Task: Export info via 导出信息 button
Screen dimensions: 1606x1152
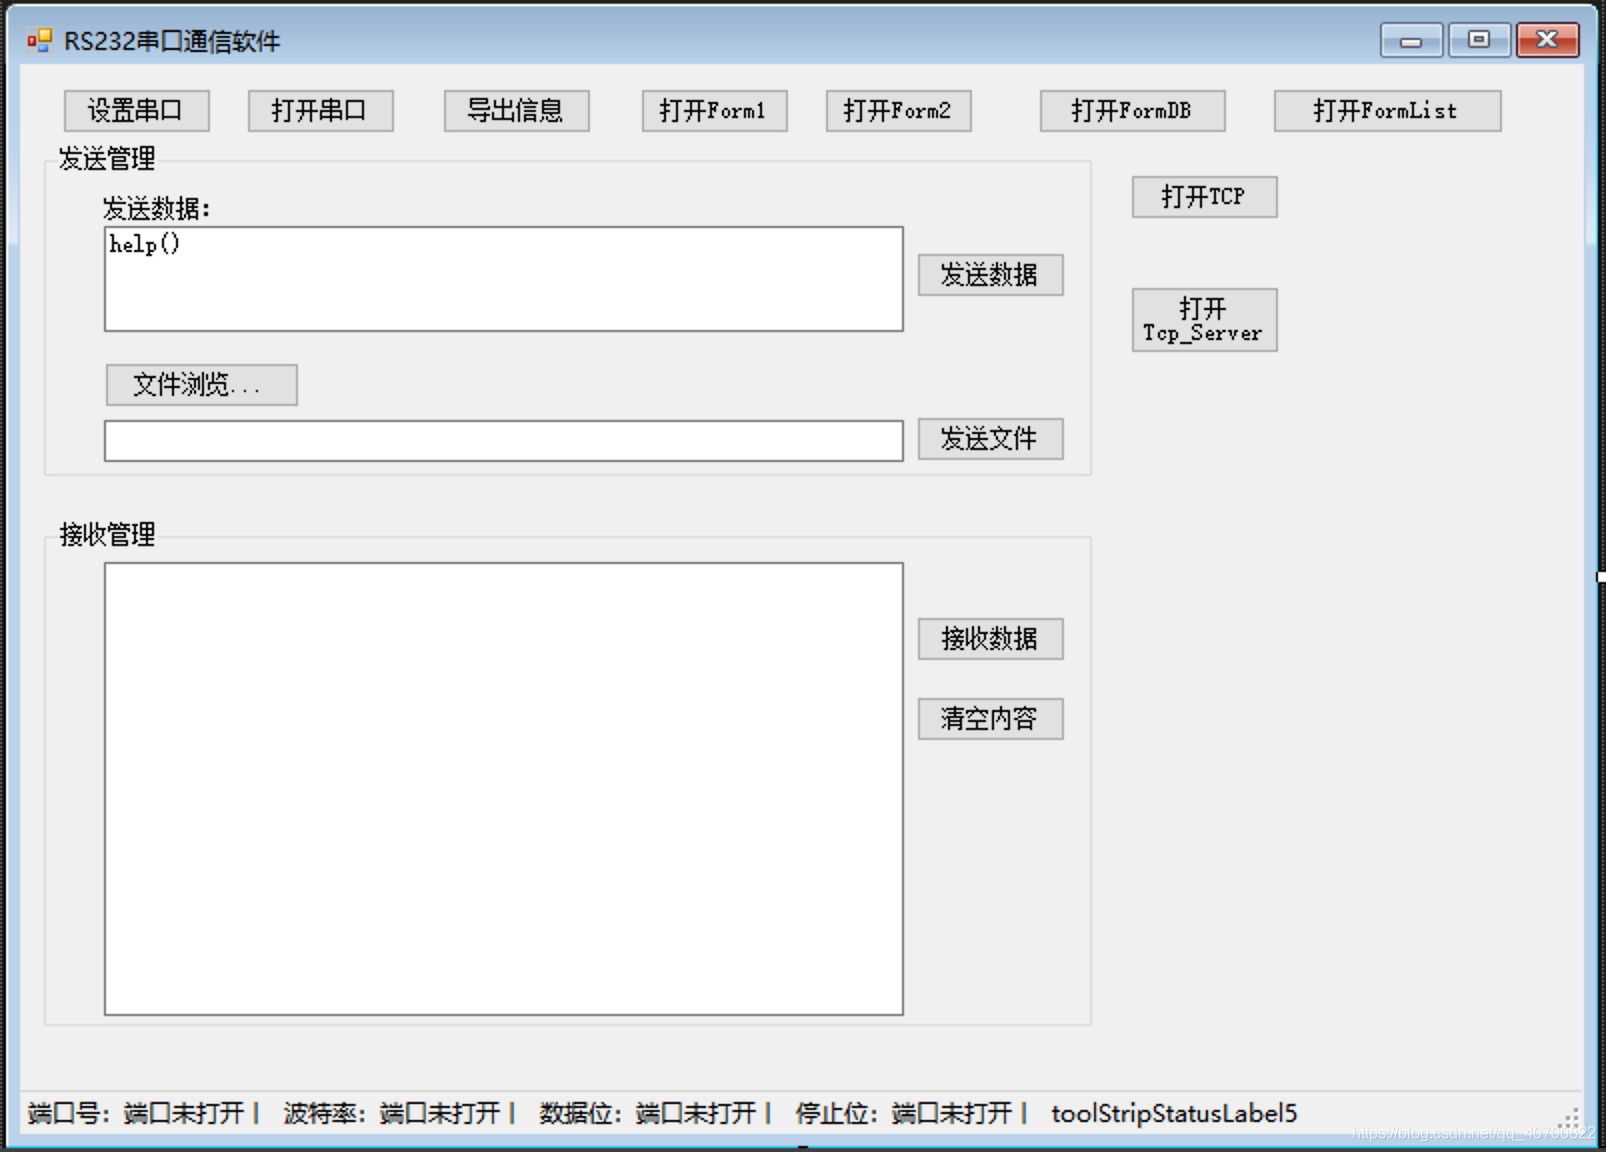Action: click(x=516, y=111)
